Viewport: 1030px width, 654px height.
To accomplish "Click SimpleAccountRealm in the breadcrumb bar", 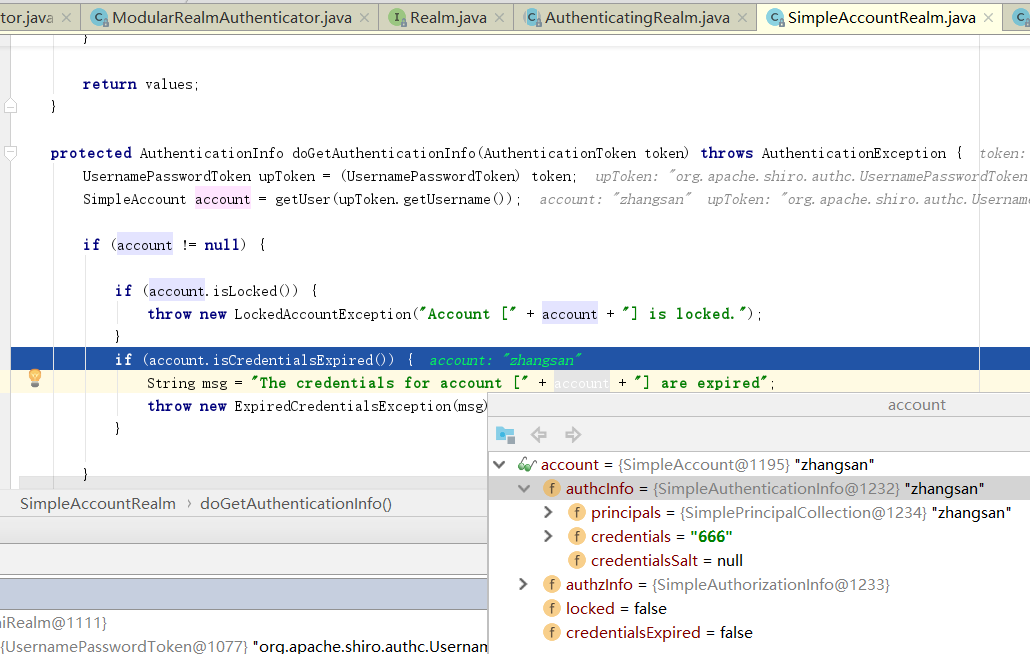I will tap(98, 504).
